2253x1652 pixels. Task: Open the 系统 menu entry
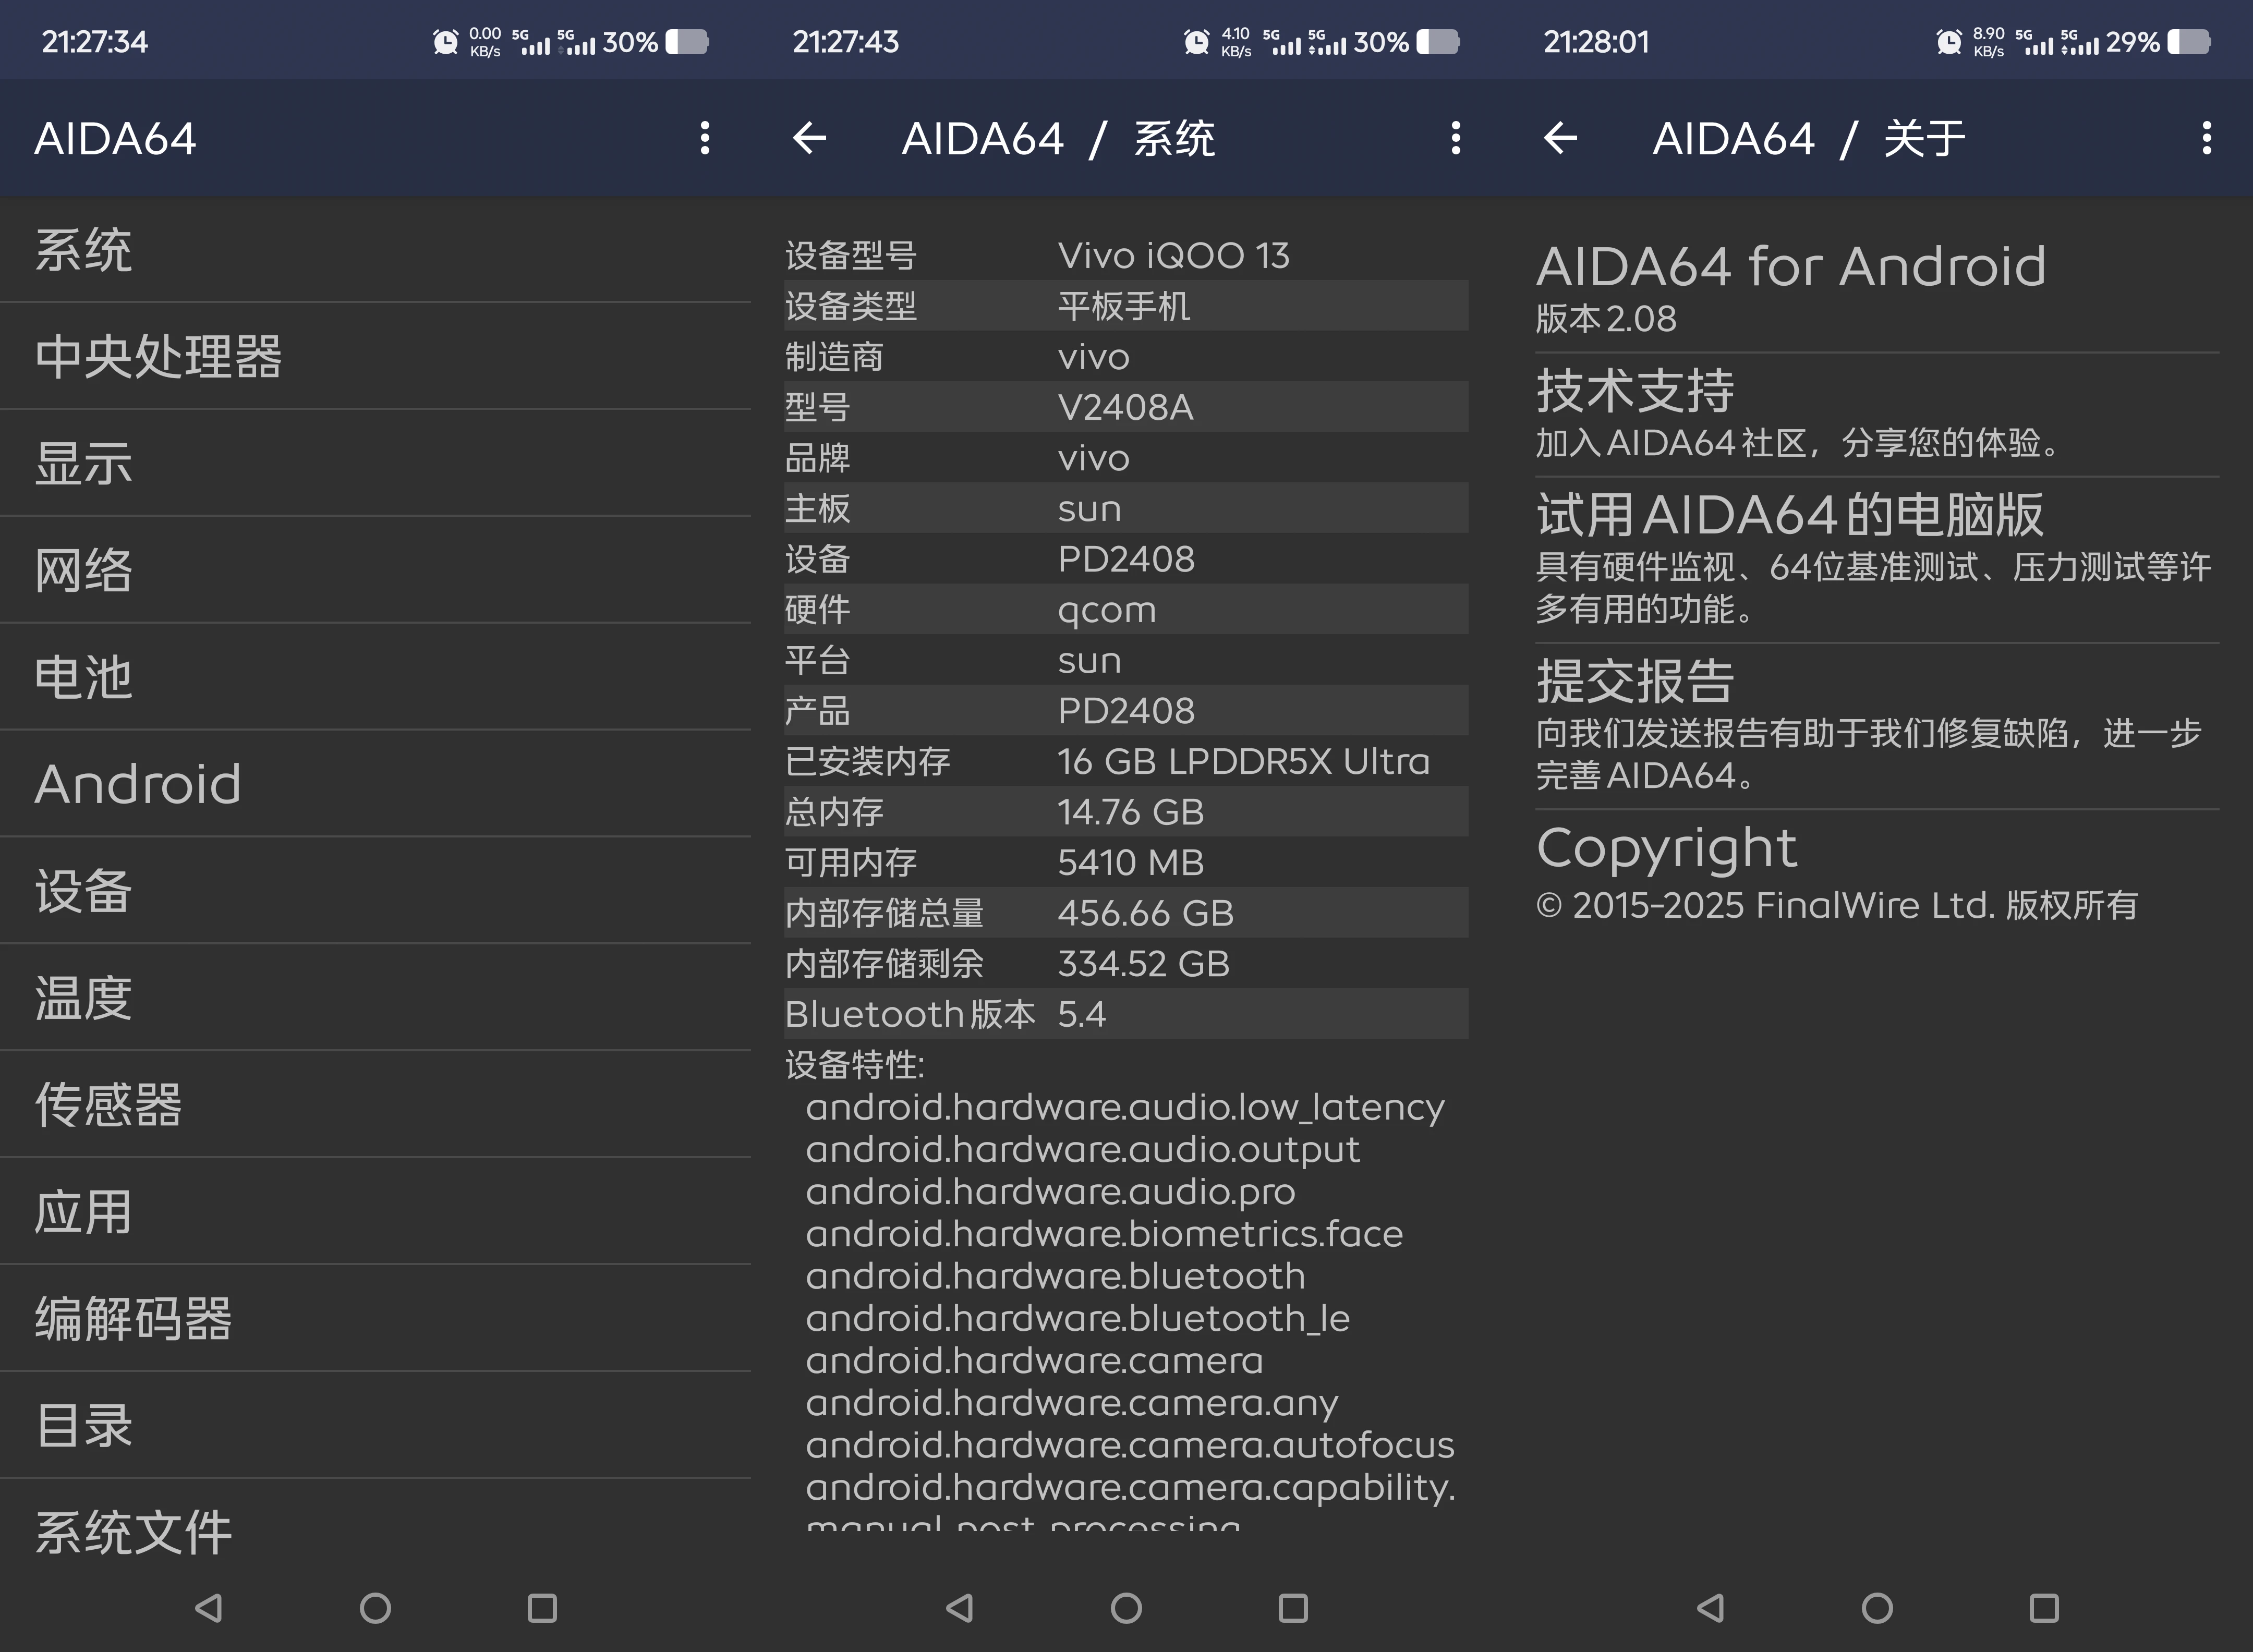click(x=375, y=250)
